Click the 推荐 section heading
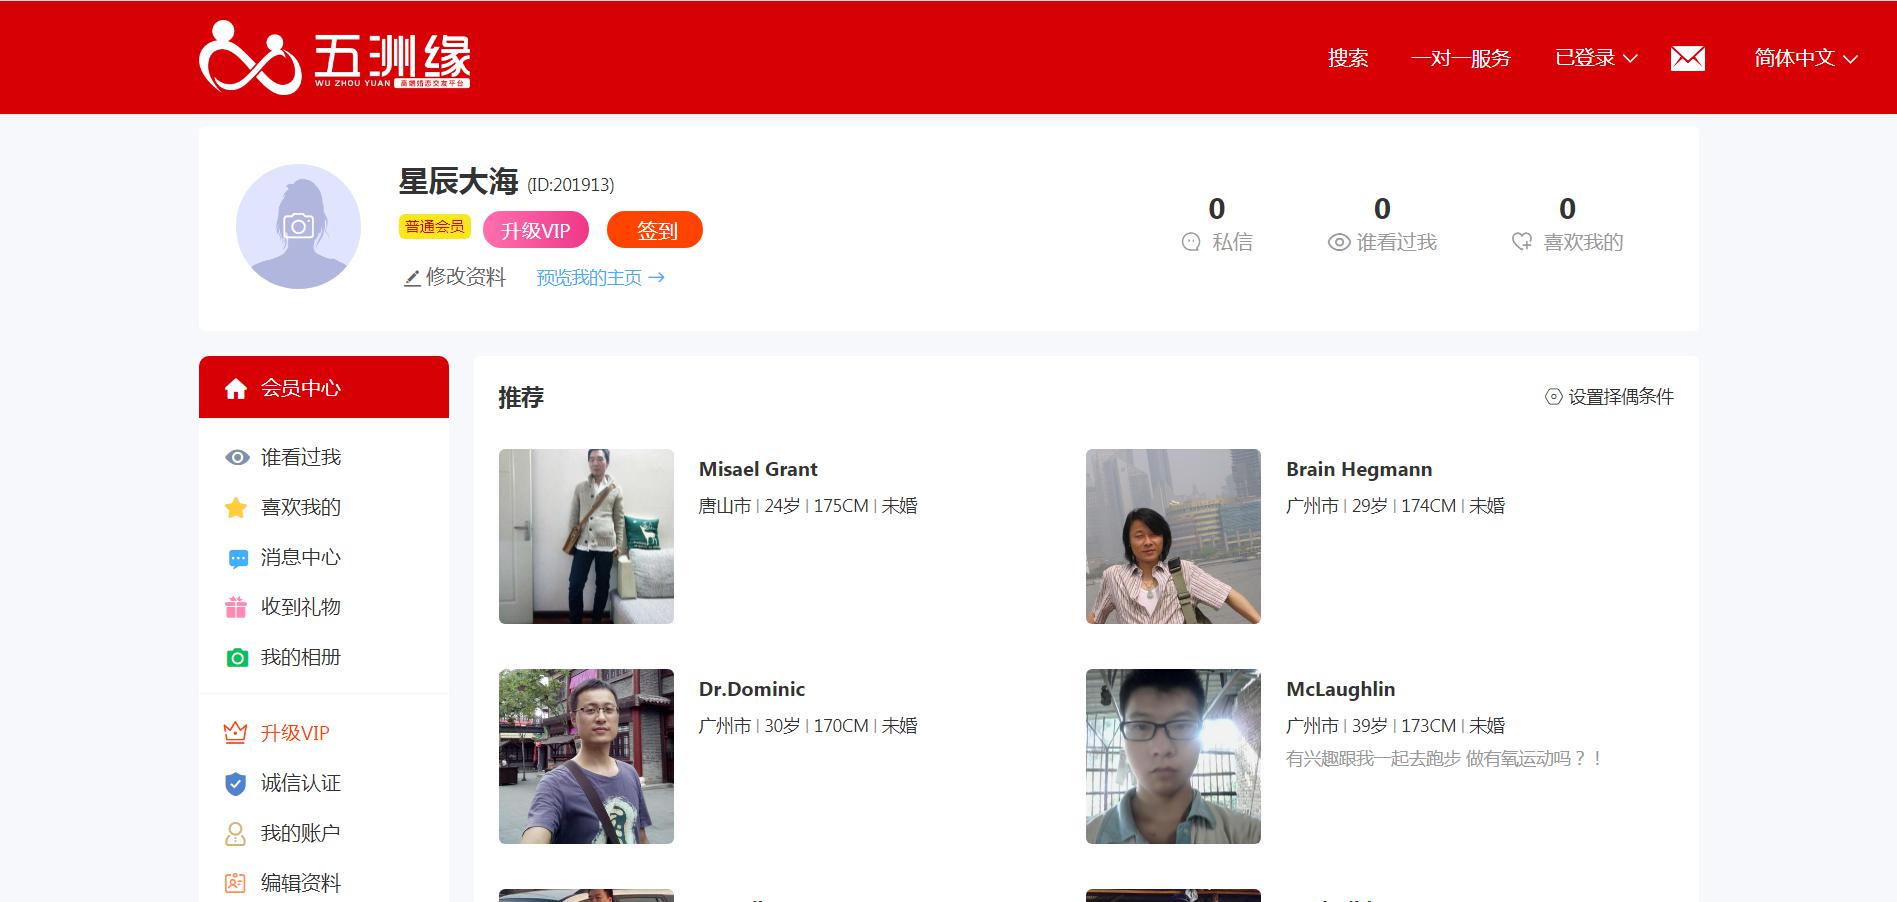Viewport: 1897px width, 902px height. tap(521, 397)
